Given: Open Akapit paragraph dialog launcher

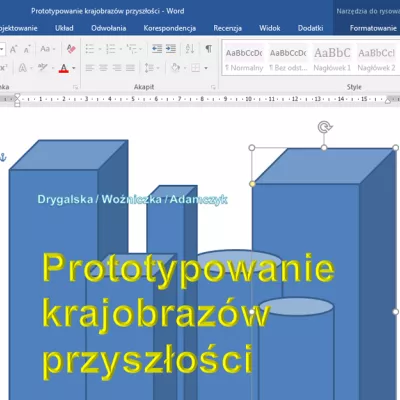Looking at the screenshot, I should (213, 87).
